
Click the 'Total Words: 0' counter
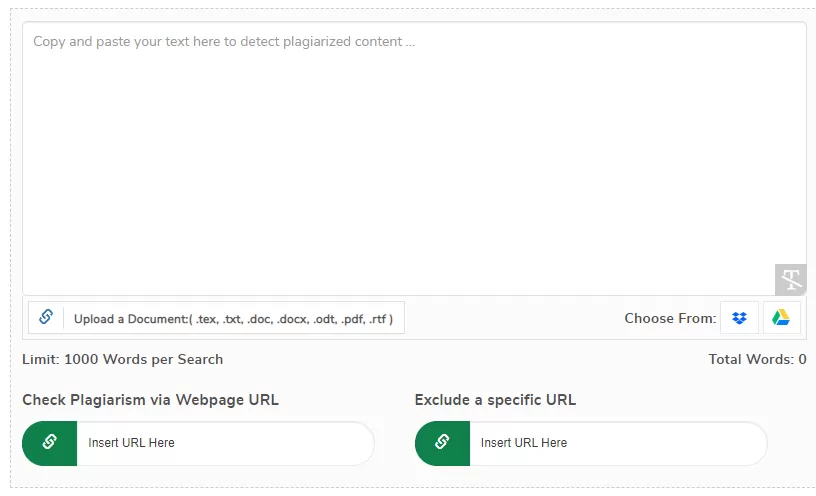[756, 359]
